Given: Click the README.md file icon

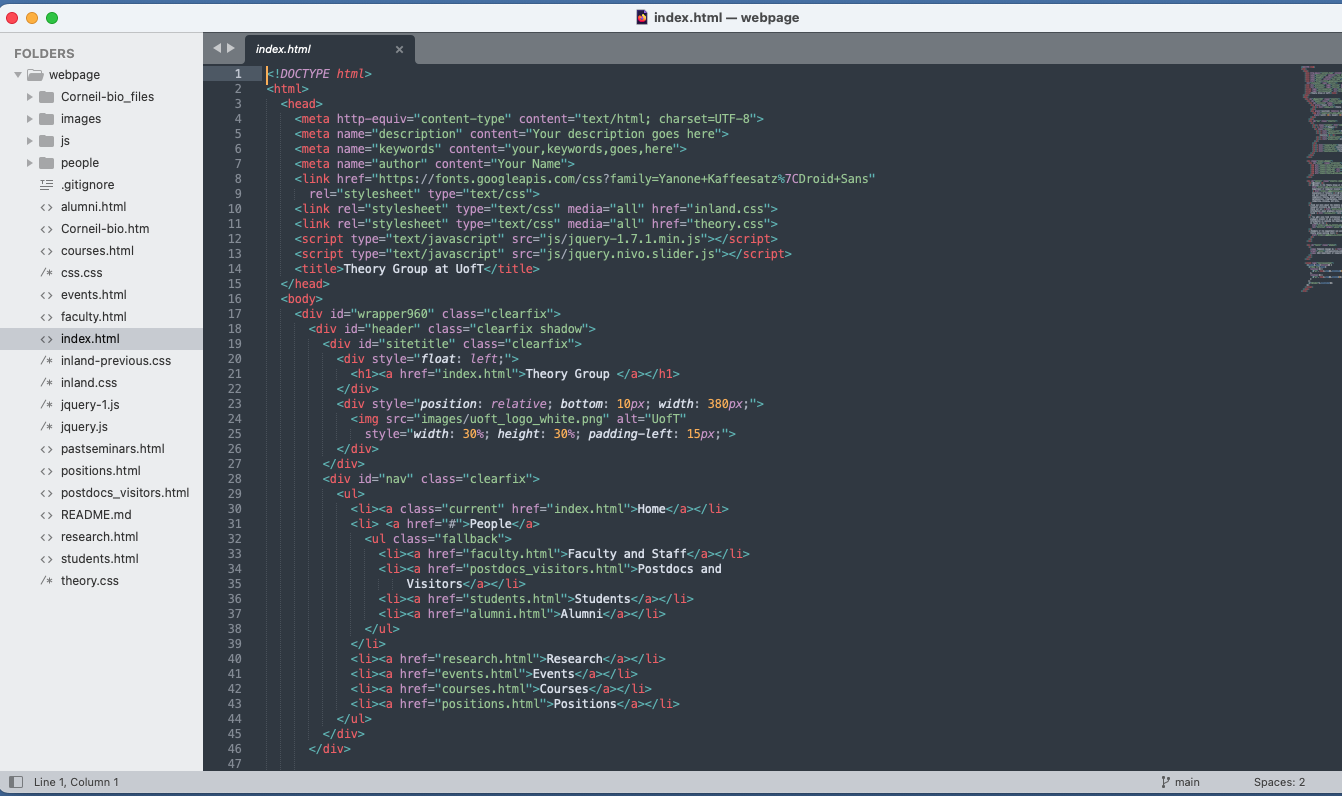Looking at the screenshot, I should (x=46, y=515).
